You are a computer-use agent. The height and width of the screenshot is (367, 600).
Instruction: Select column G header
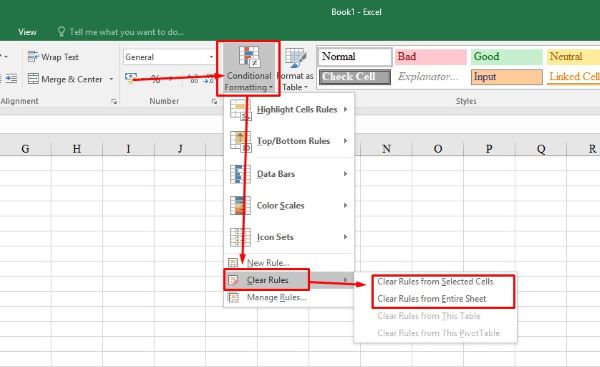[25, 148]
